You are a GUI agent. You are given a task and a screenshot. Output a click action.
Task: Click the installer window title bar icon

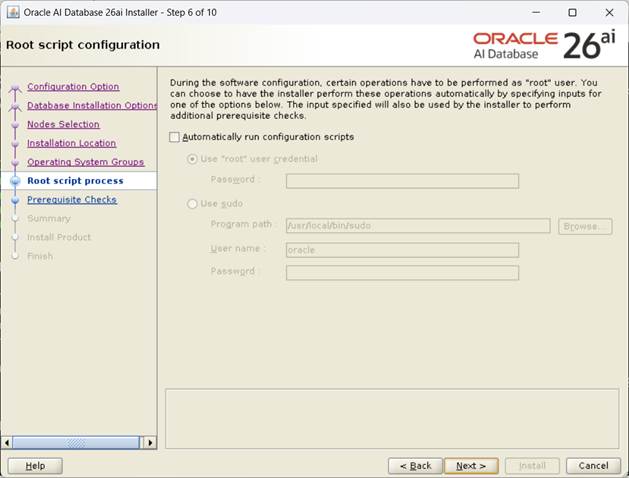point(13,12)
